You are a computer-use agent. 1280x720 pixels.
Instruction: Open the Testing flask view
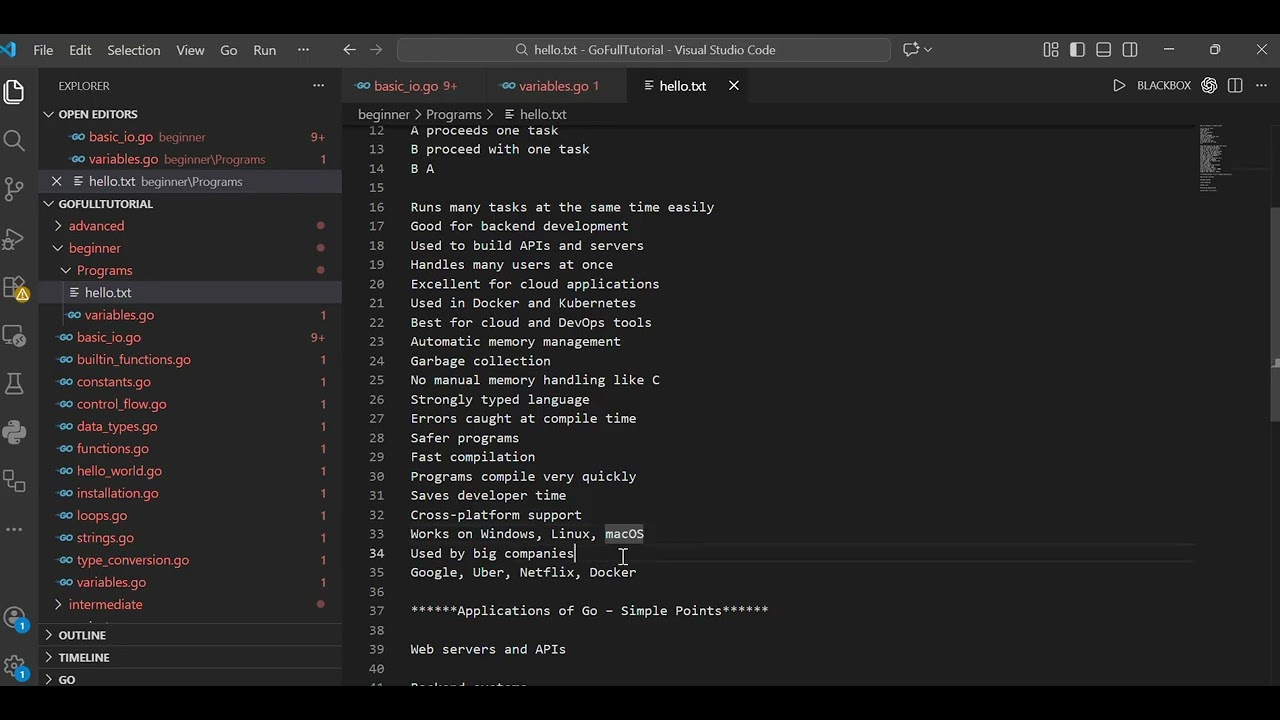pos(14,384)
